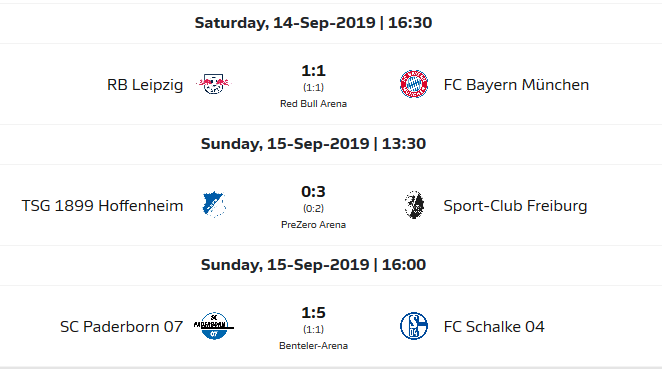Select the Sunday 15-Sep-2019 16:00 header

313,265
